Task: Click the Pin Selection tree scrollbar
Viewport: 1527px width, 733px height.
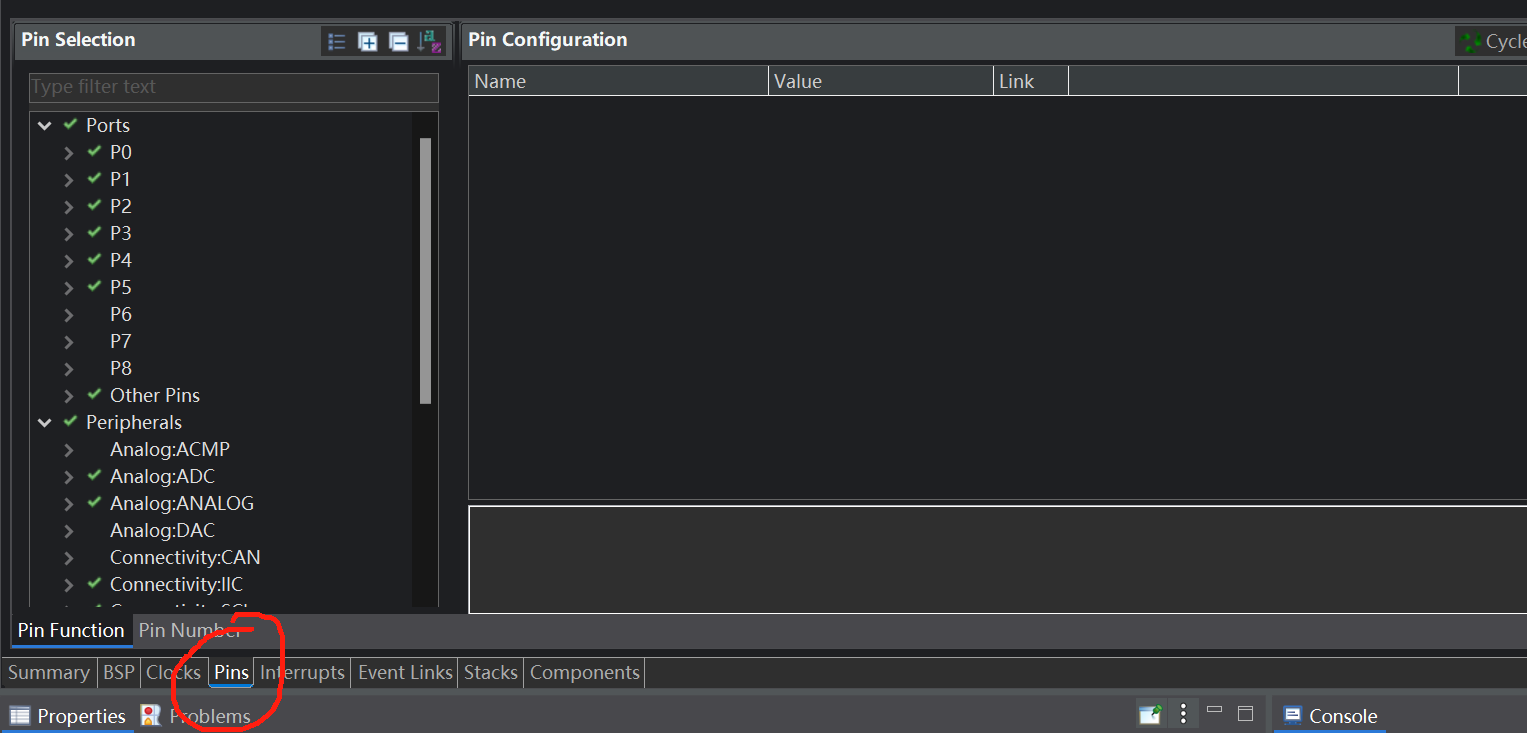Action: tap(425, 270)
